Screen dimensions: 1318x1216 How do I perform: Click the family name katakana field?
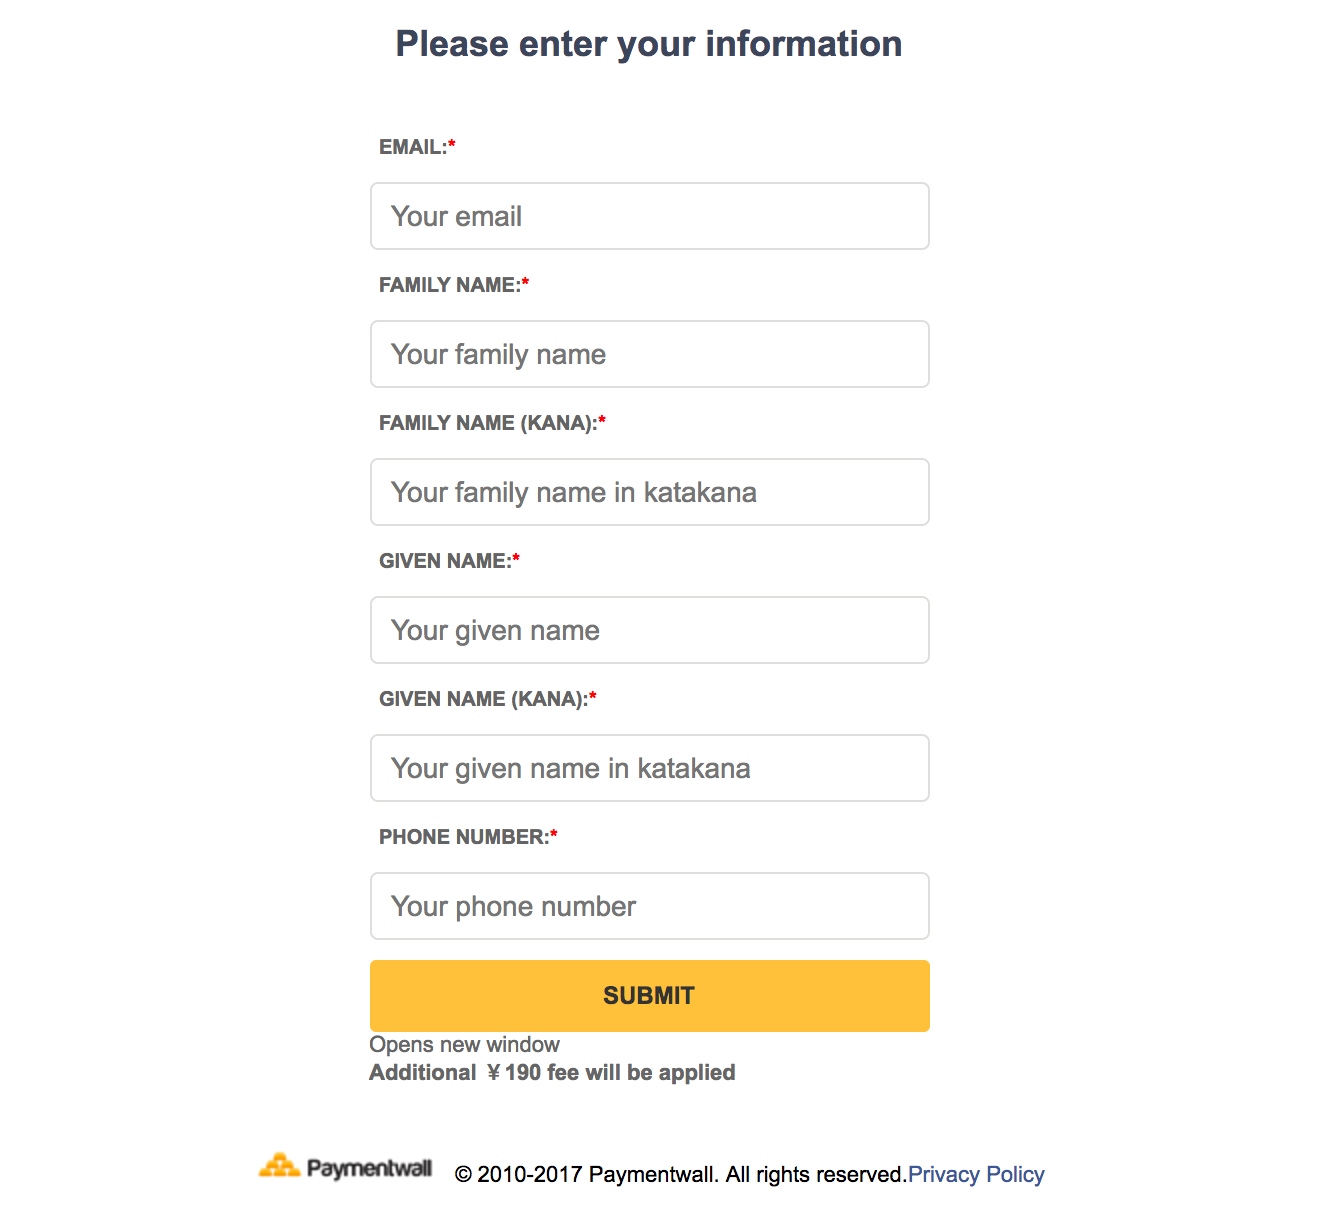click(649, 492)
